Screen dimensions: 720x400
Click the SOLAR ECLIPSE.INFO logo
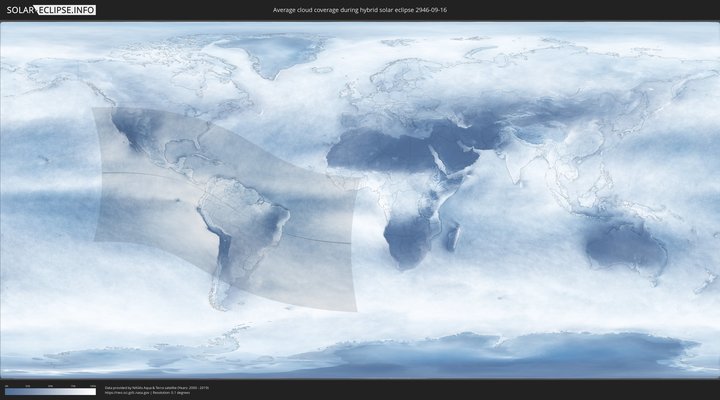pos(49,10)
